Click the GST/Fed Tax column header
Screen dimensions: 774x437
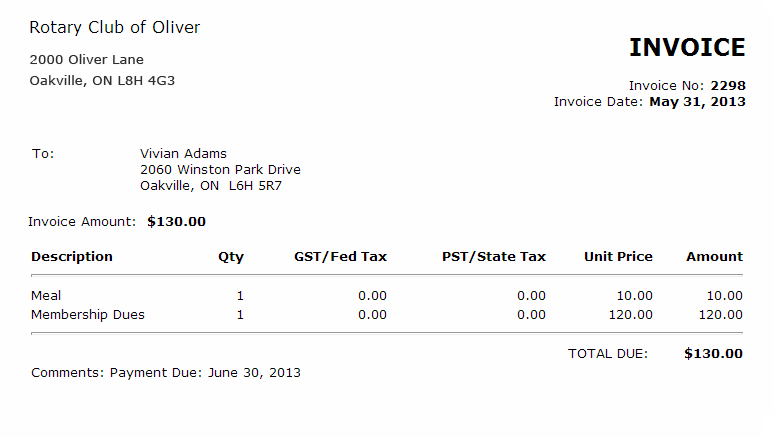(x=340, y=256)
